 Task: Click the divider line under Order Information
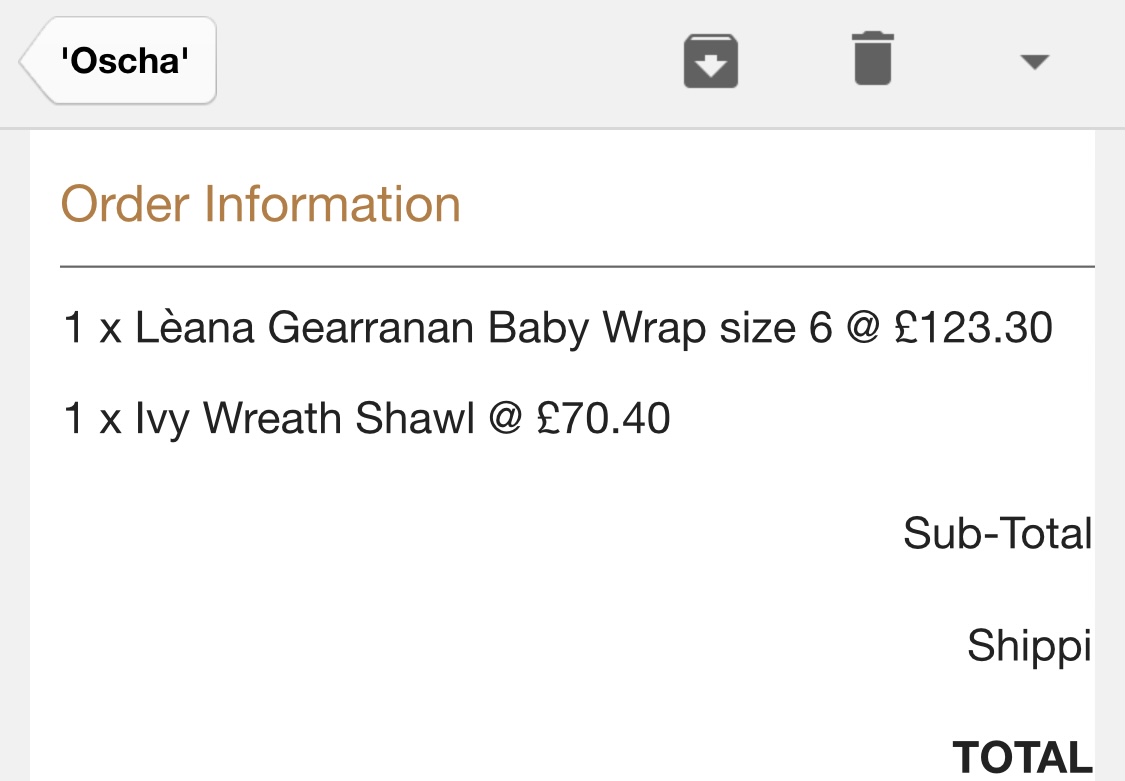tap(577, 267)
